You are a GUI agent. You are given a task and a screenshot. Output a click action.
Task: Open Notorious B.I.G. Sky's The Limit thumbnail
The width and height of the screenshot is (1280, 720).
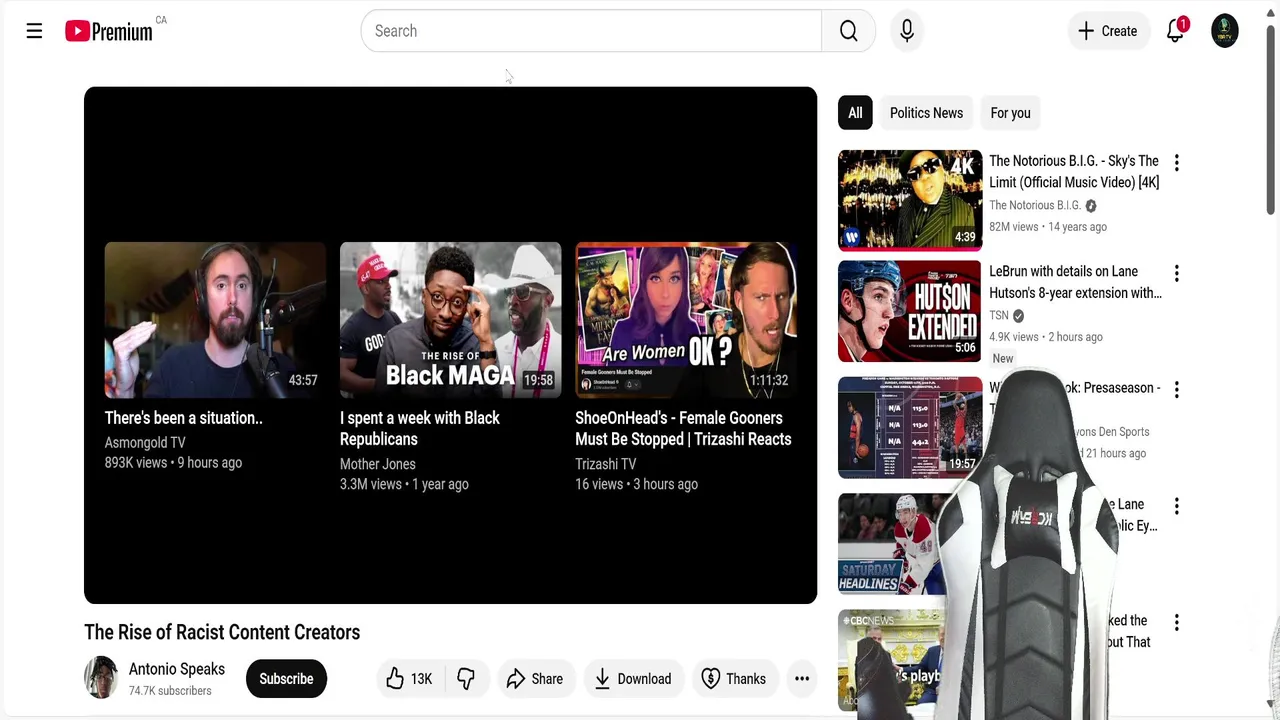(910, 199)
